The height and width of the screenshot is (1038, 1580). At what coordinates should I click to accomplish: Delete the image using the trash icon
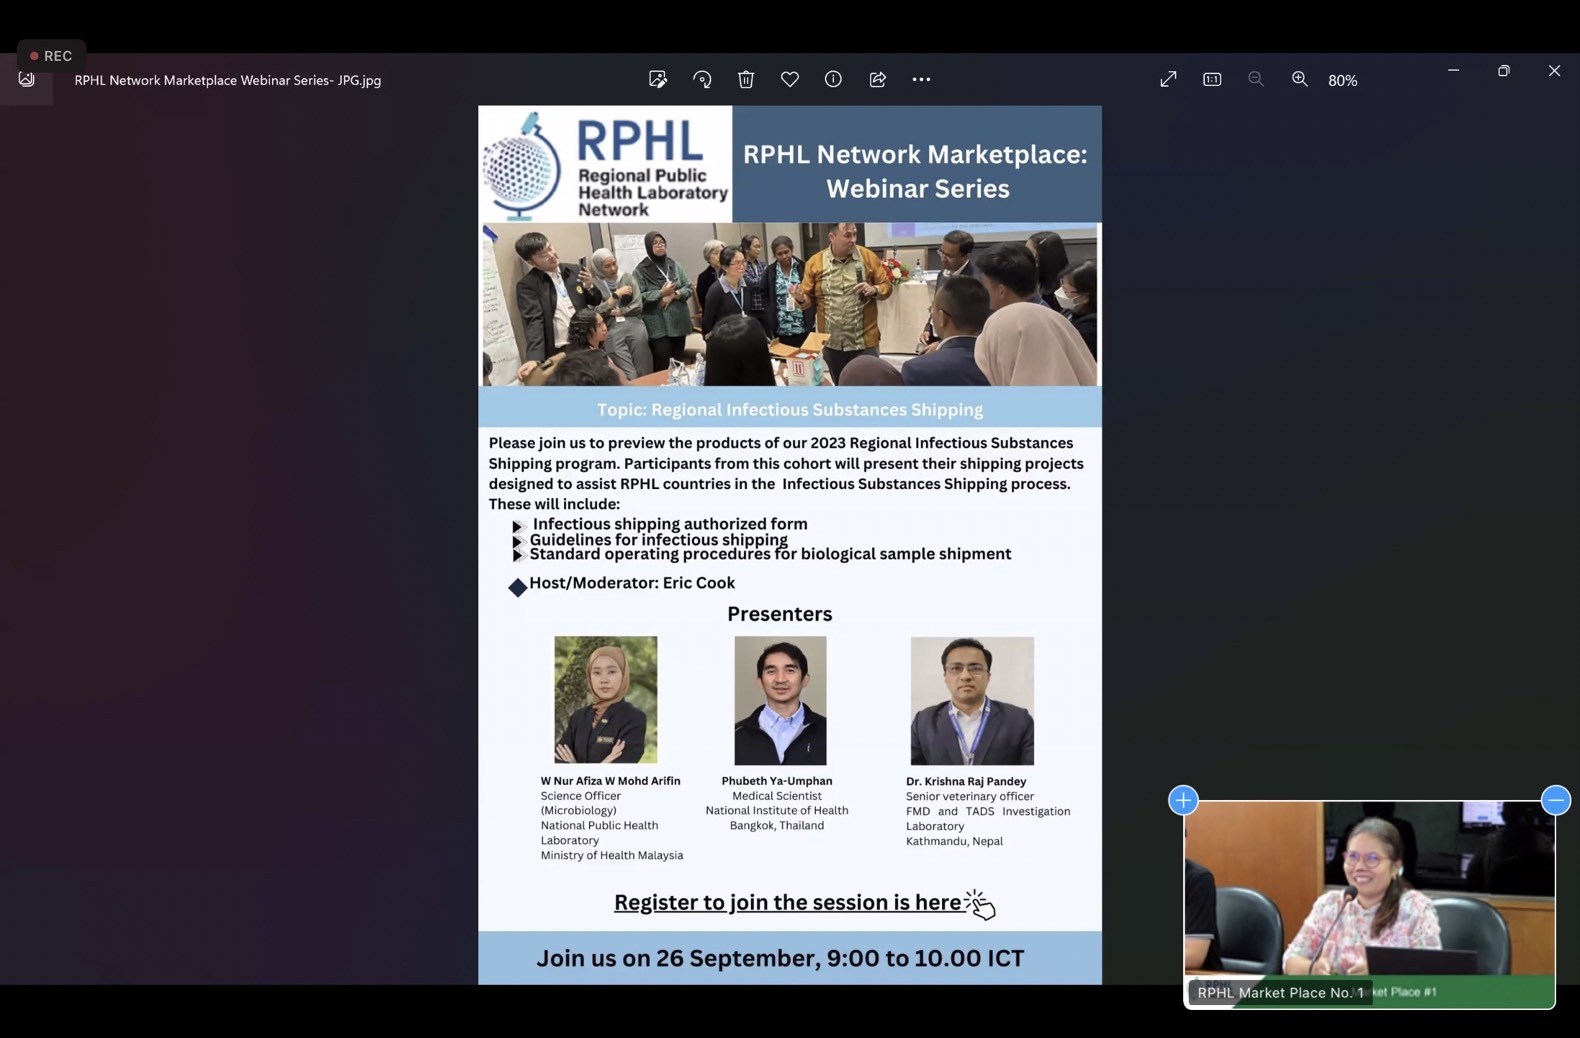coord(746,79)
